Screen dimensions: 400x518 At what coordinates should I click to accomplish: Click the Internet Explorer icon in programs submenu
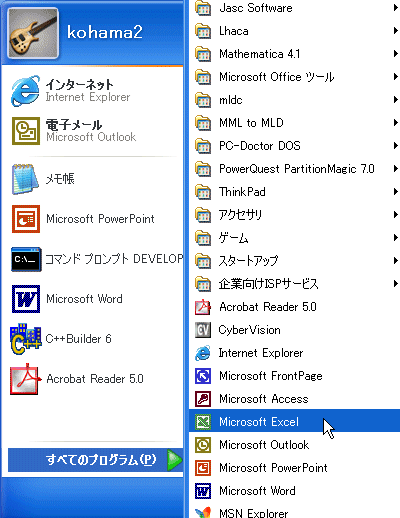[203, 353]
